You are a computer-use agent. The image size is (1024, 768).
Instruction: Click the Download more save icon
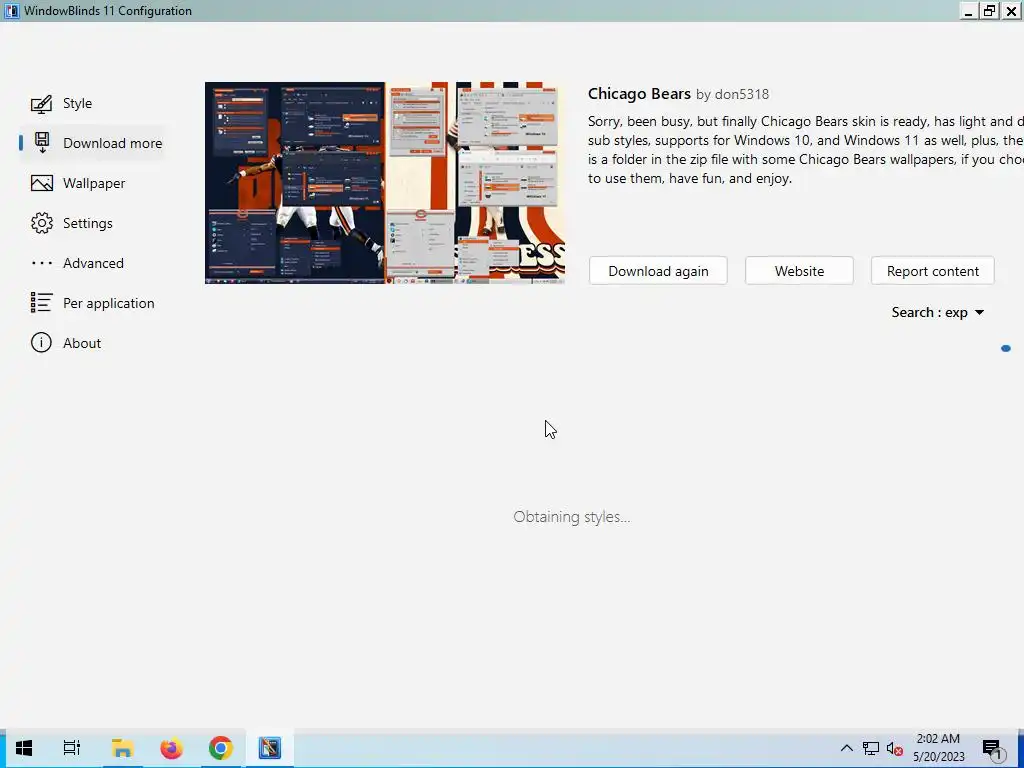coord(42,143)
